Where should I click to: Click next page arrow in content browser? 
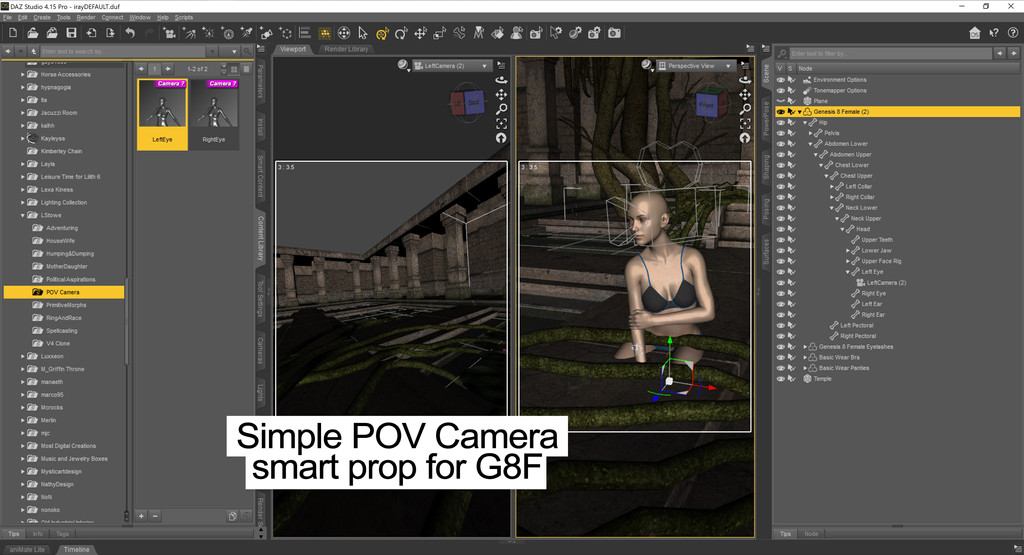point(168,69)
